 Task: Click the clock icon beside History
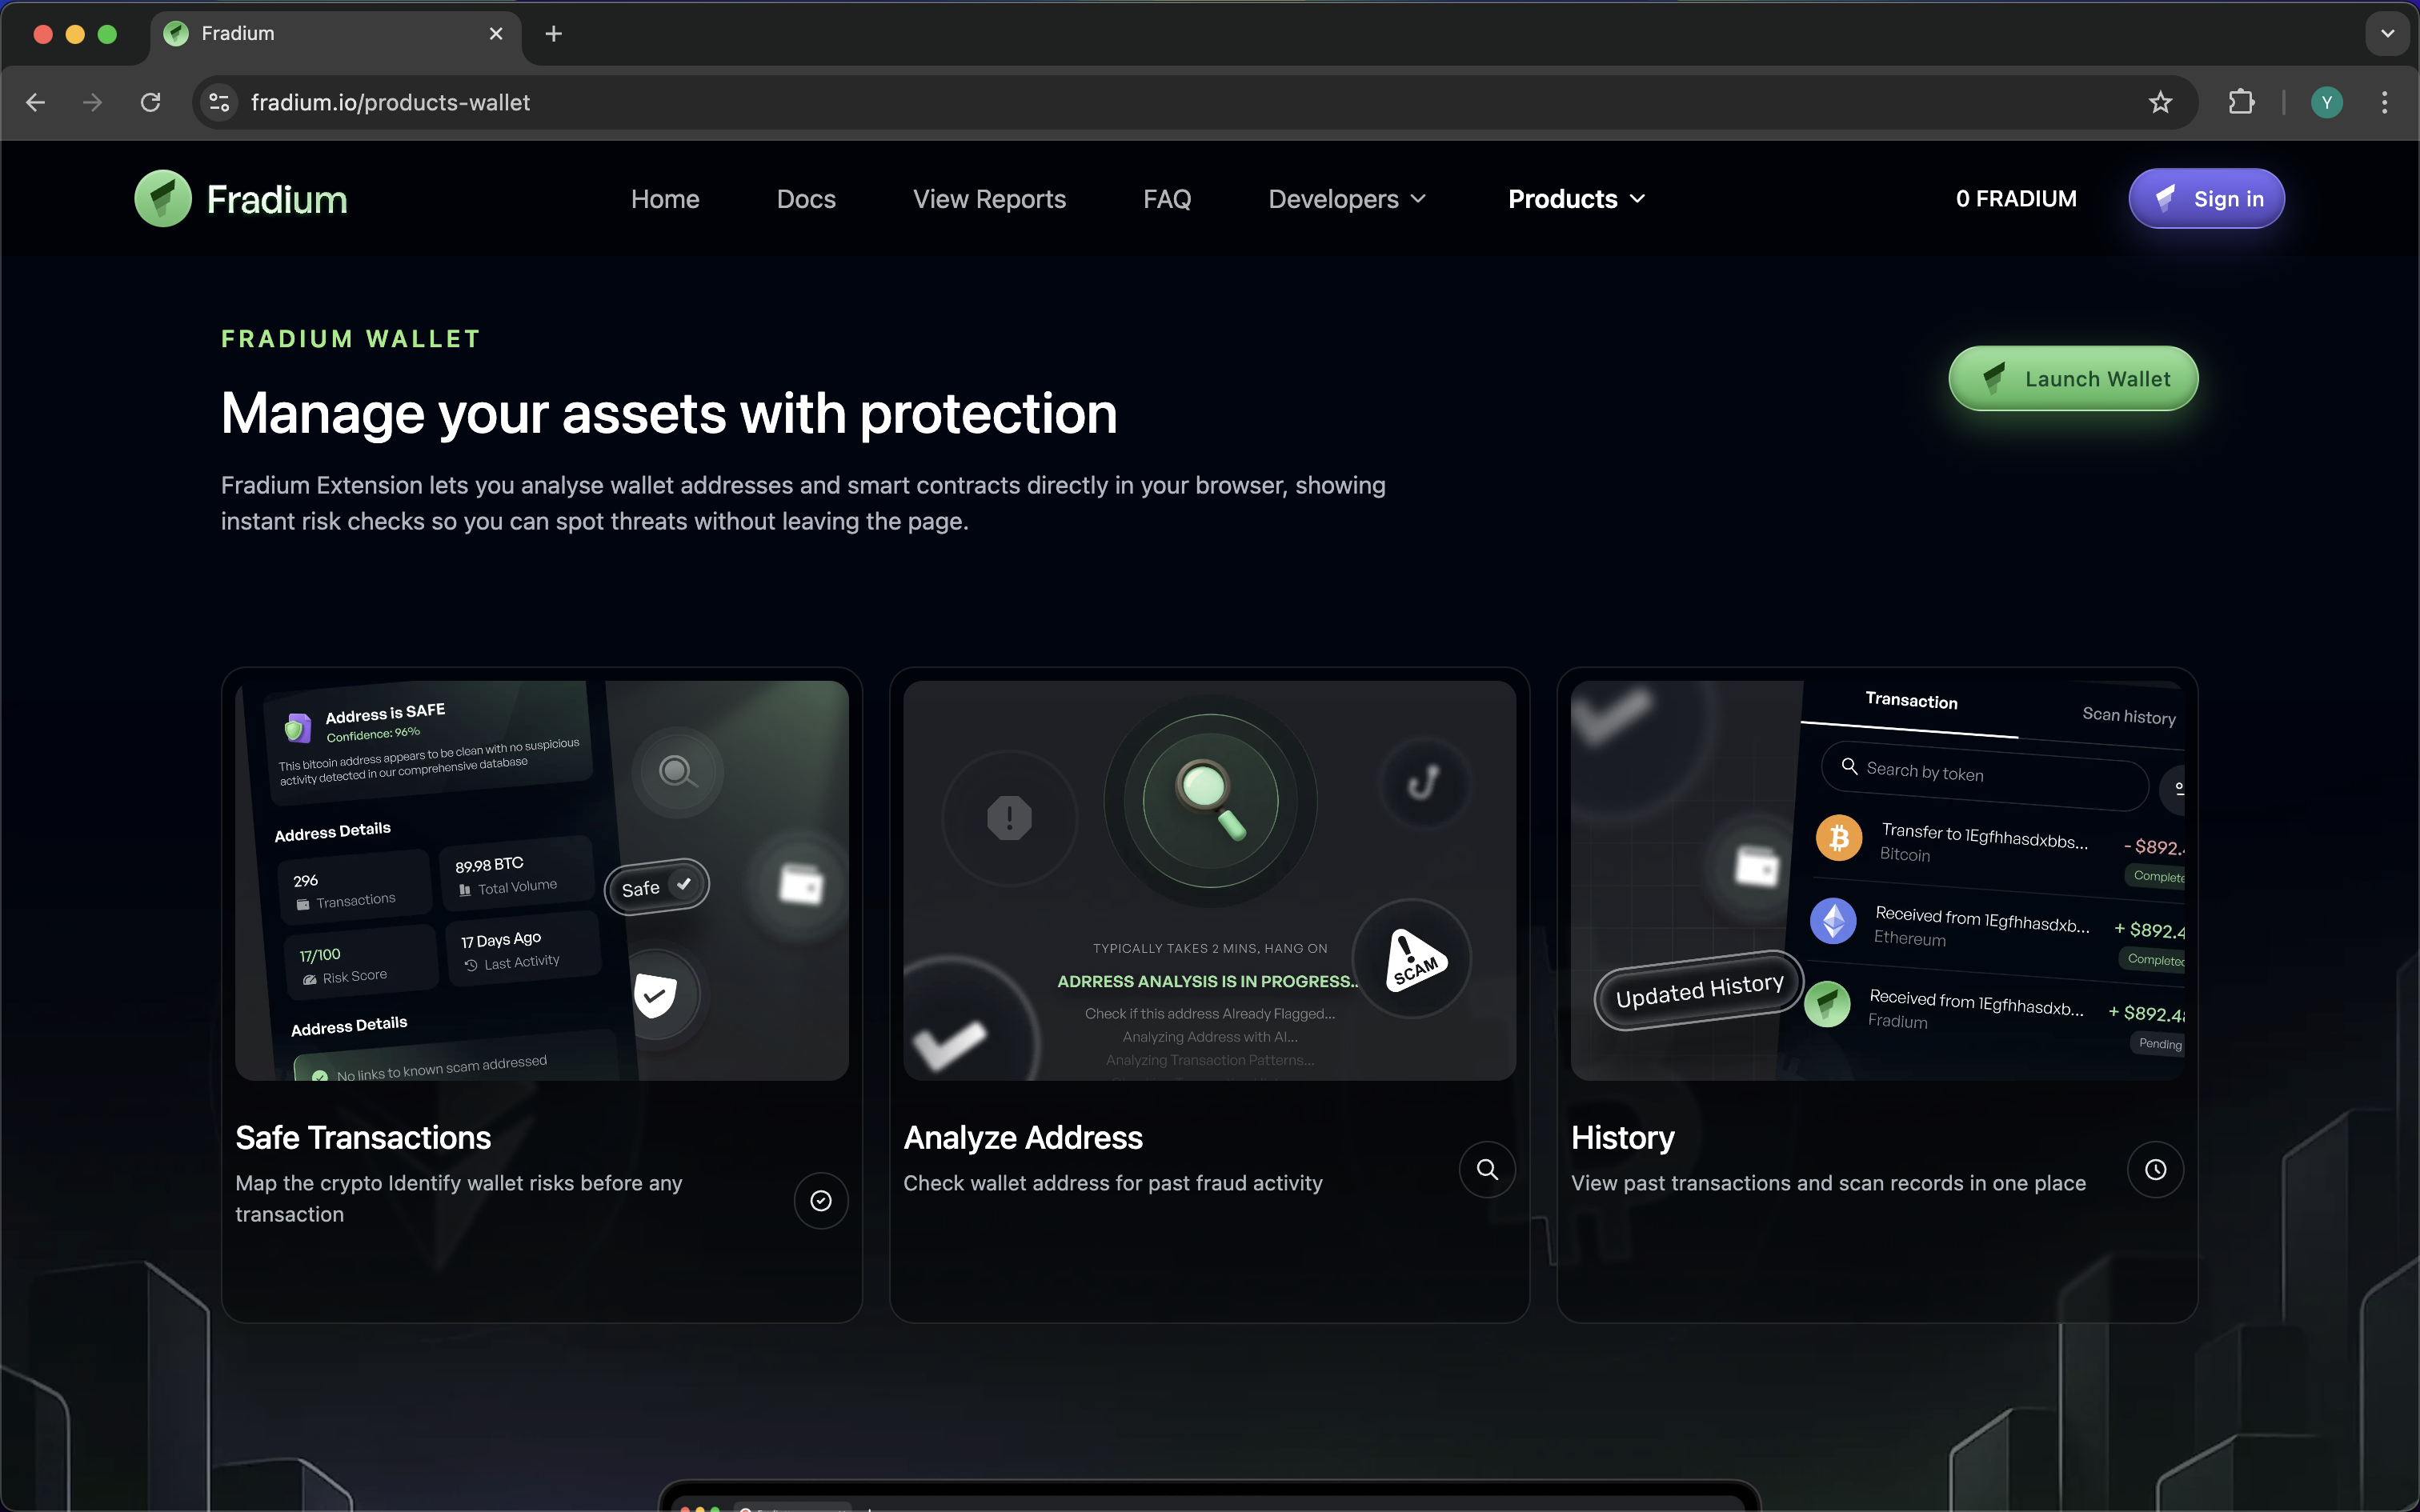click(2155, 1169)
